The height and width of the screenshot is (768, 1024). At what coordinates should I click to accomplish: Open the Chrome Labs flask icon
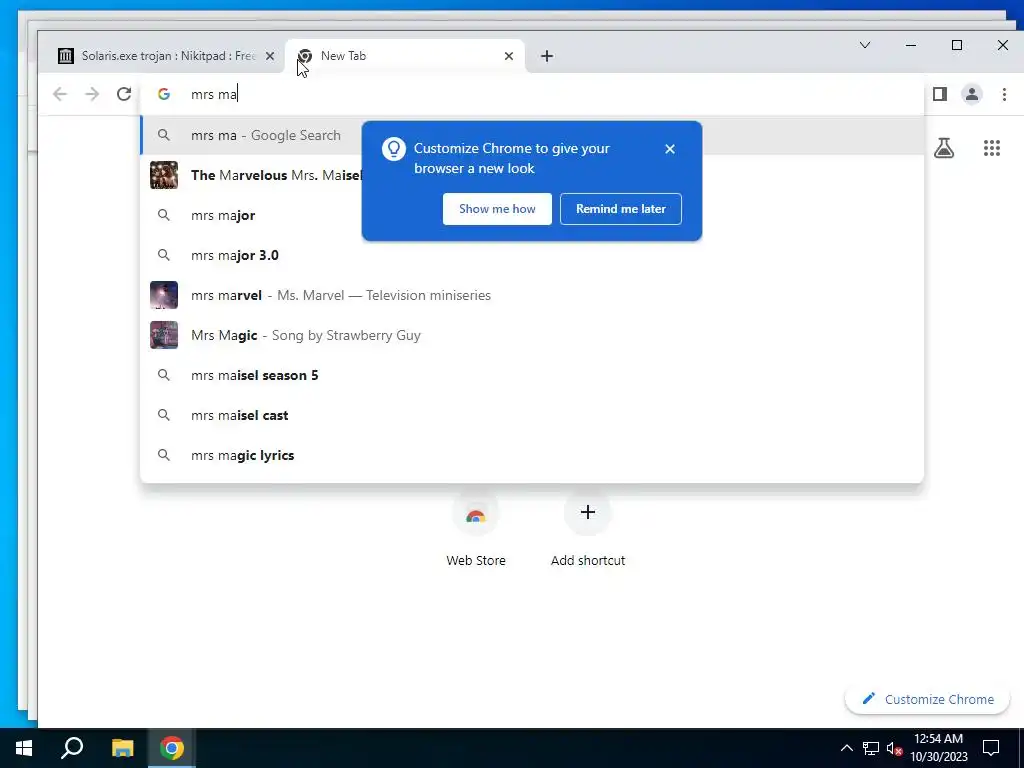(944, 148)
